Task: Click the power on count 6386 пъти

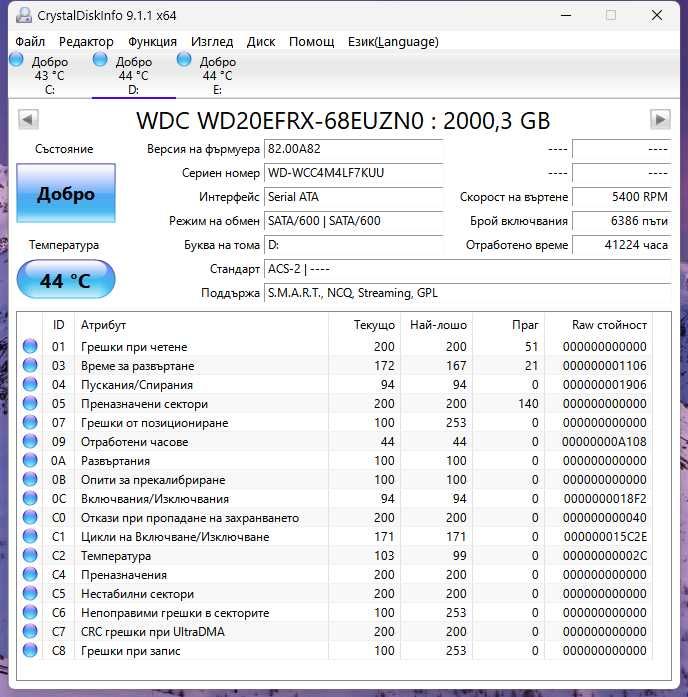Action: [622, 221]
